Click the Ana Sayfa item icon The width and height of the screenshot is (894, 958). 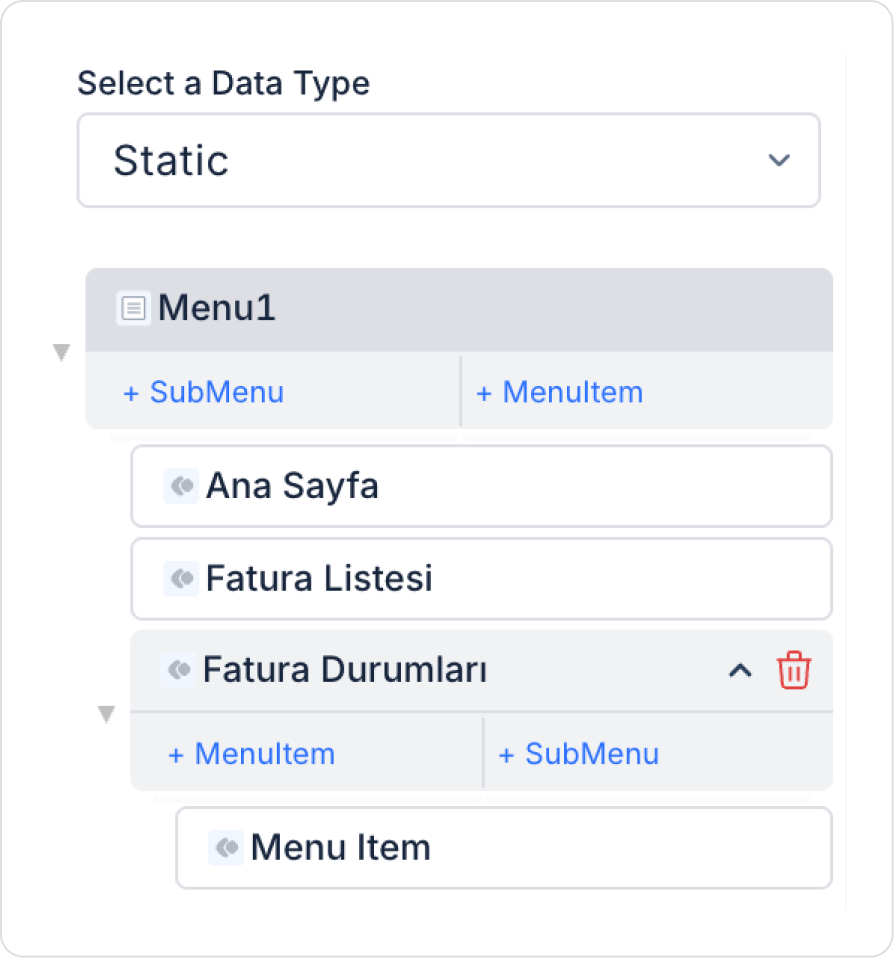pos(180,486)
